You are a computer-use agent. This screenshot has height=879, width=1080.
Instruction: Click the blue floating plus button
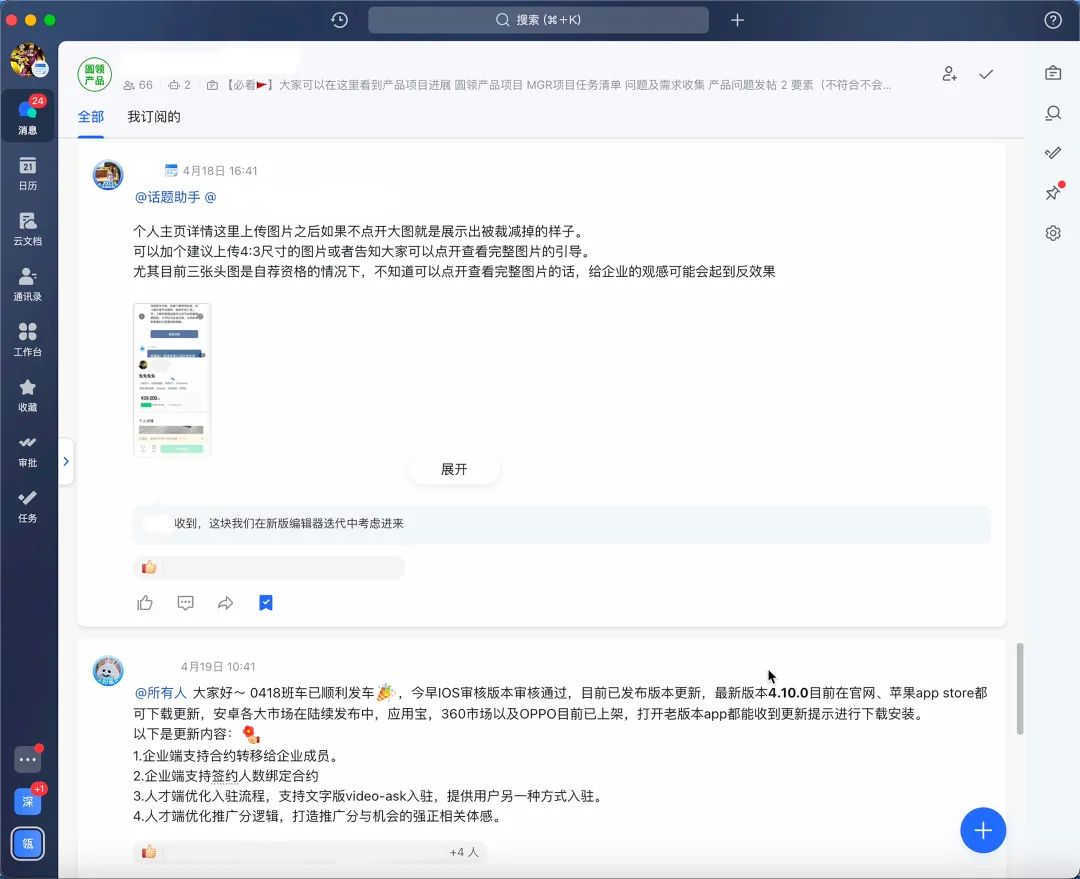[x=982, y=830]
